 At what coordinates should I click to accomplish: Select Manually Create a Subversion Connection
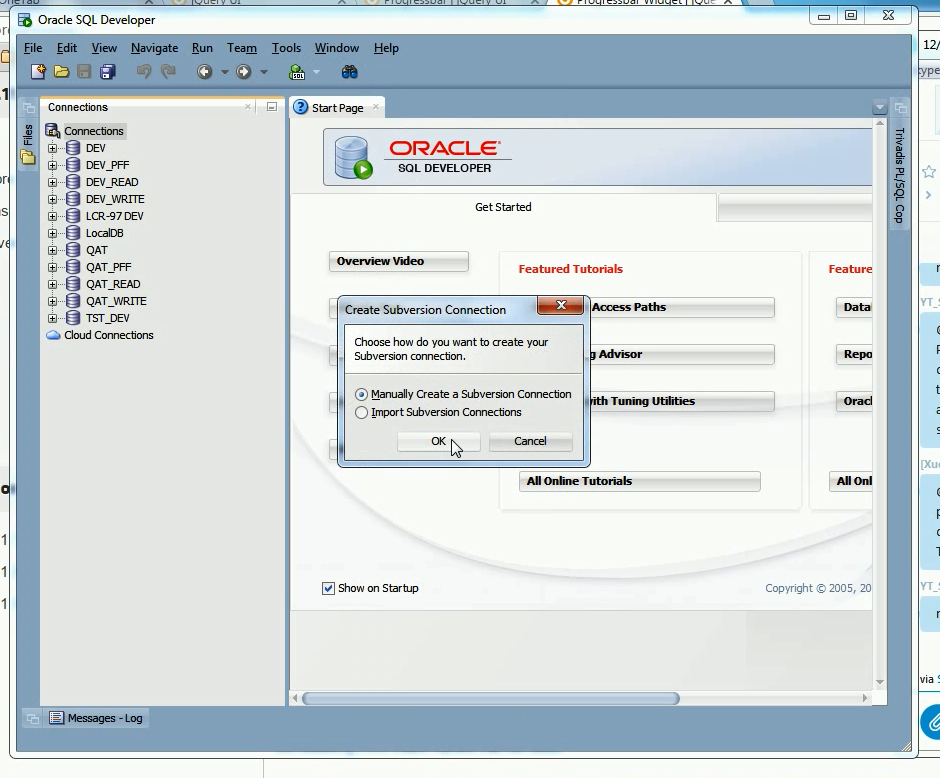[x=361, y=394]
